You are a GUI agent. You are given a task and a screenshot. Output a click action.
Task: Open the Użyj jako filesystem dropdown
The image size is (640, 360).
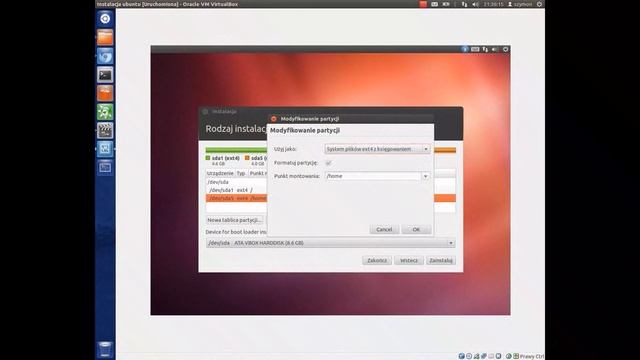point(377,149)
